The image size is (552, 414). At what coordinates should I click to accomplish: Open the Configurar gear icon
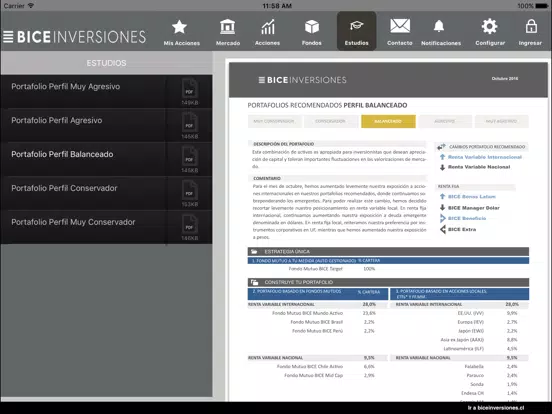pyautogui.click(x=489, y=26)
